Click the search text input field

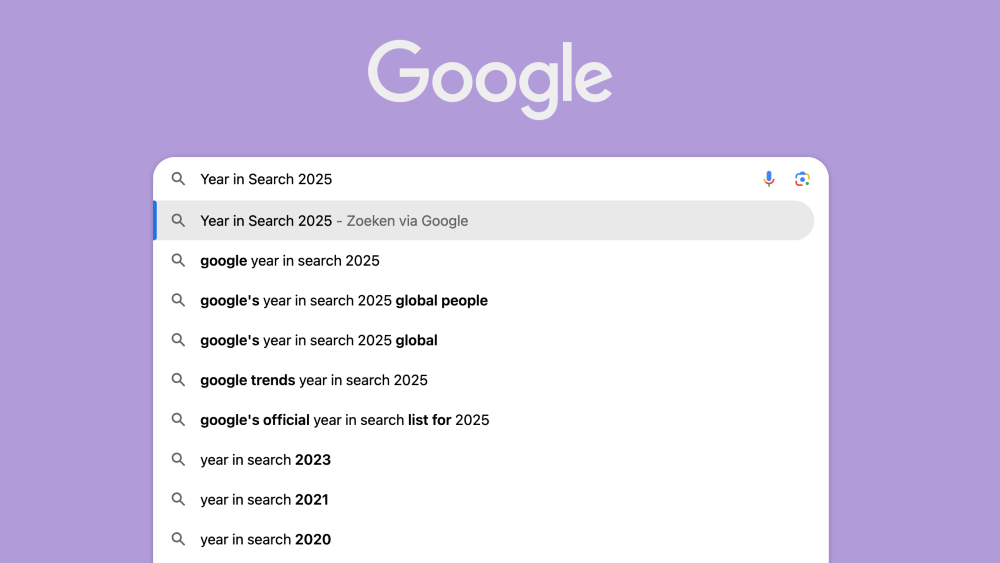tap(470, 179)
